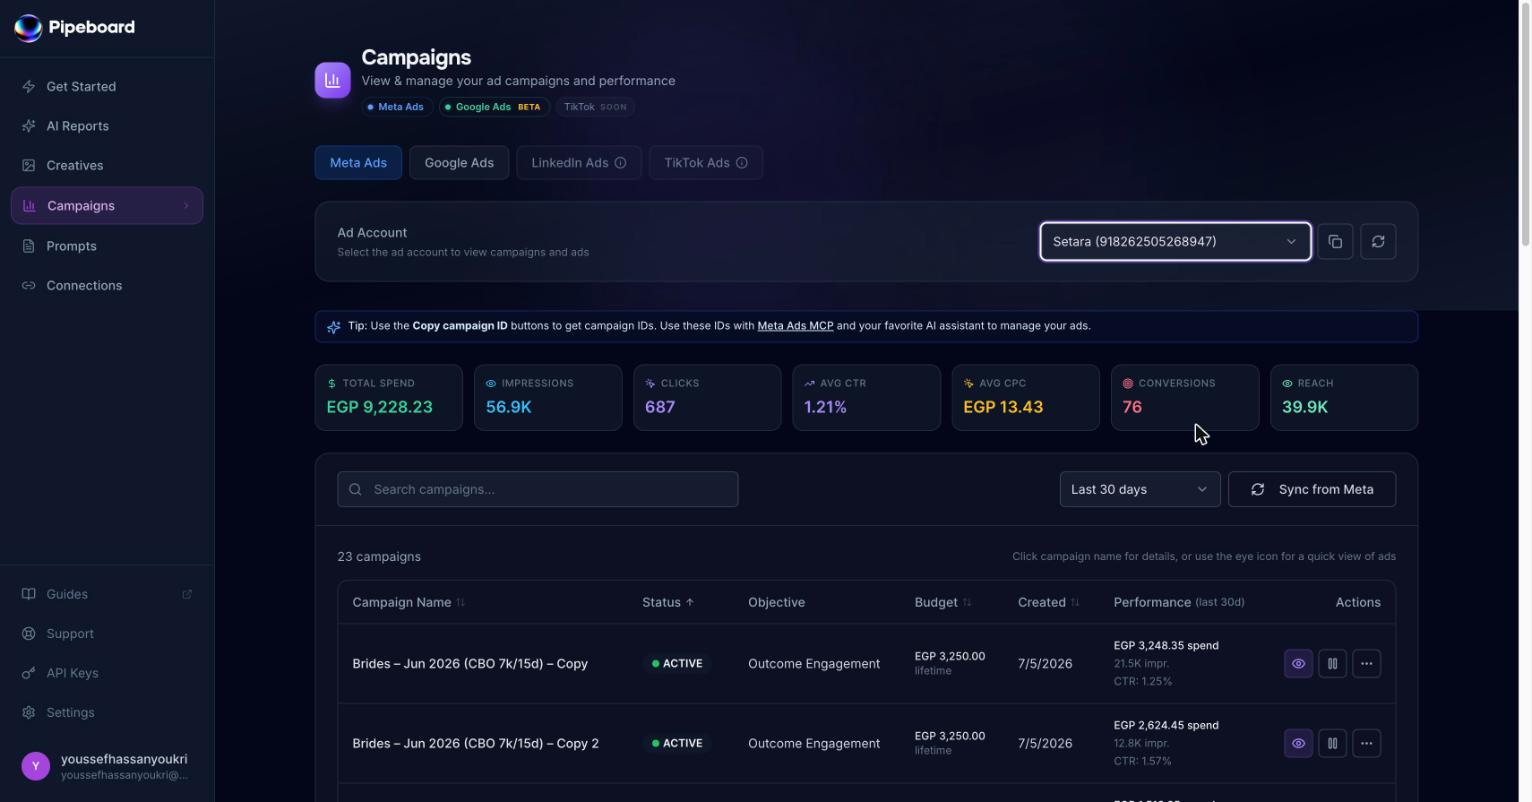Quick view ads for Brides Copy campaign
1532x802 pixels.
[1298, 663]
